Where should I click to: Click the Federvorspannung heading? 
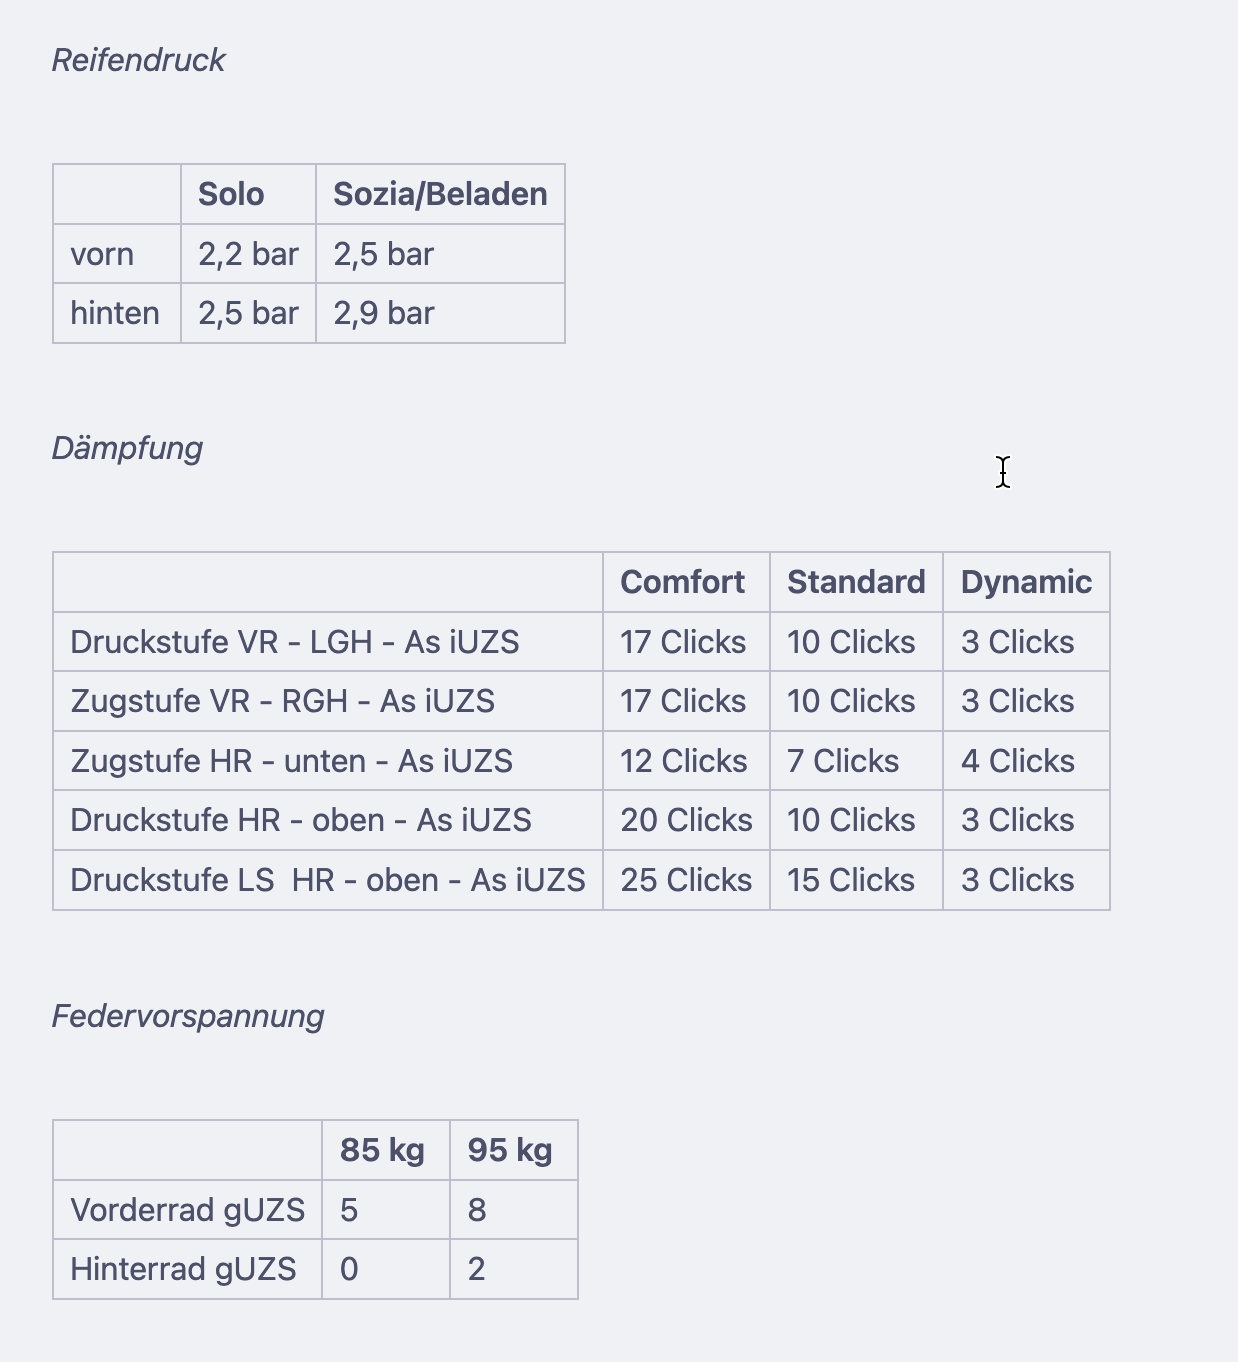188,1016
